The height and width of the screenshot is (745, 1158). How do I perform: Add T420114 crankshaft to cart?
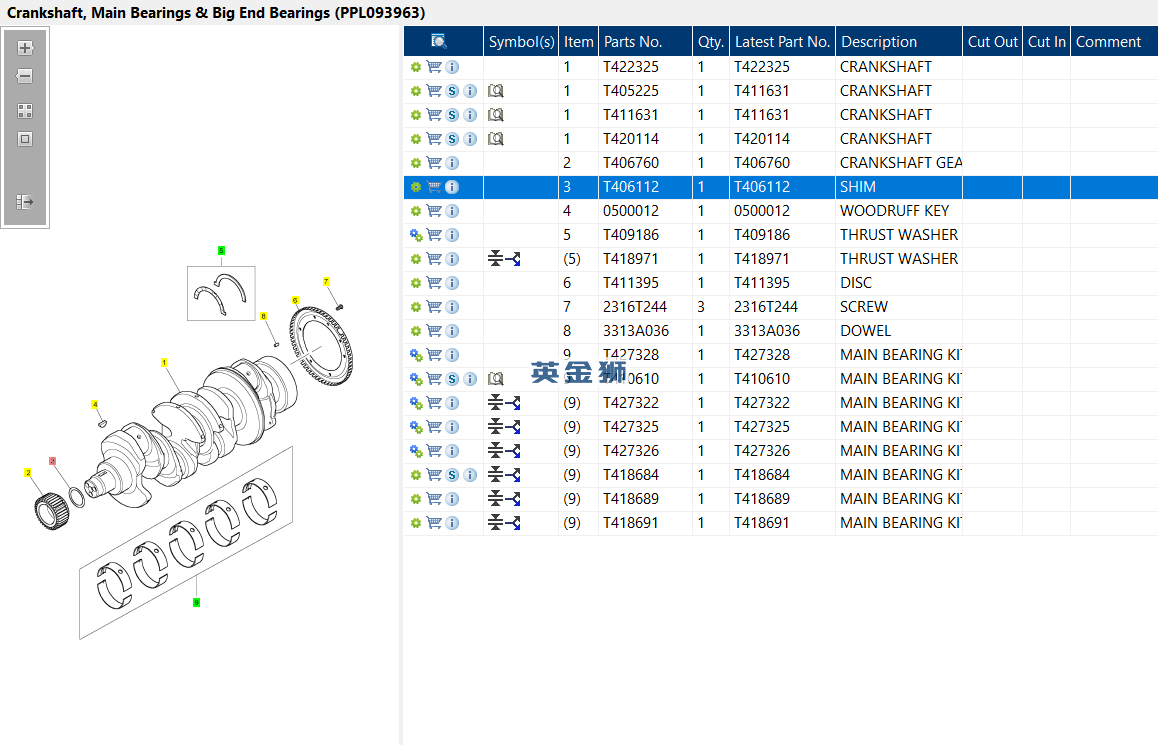point(434,139)
